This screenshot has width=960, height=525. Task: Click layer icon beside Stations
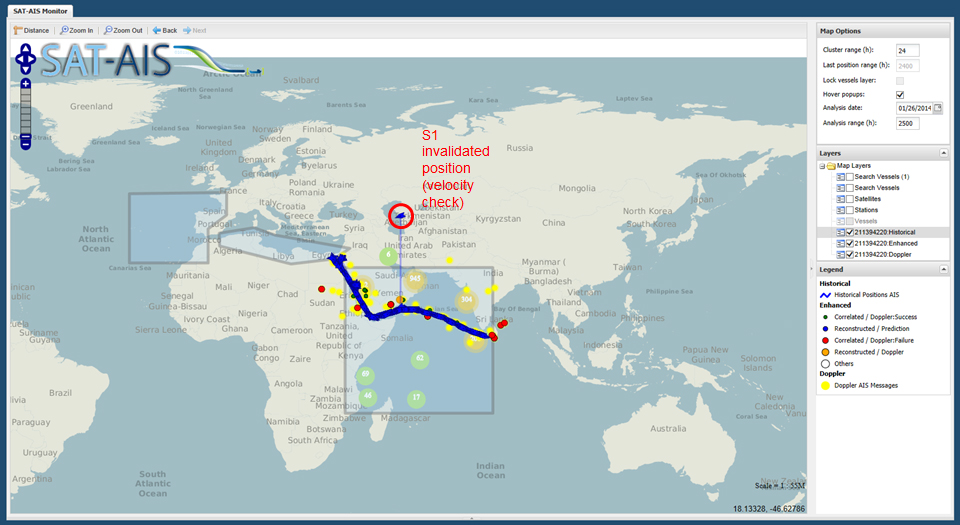pyautogui.click(x=841, y=210)
